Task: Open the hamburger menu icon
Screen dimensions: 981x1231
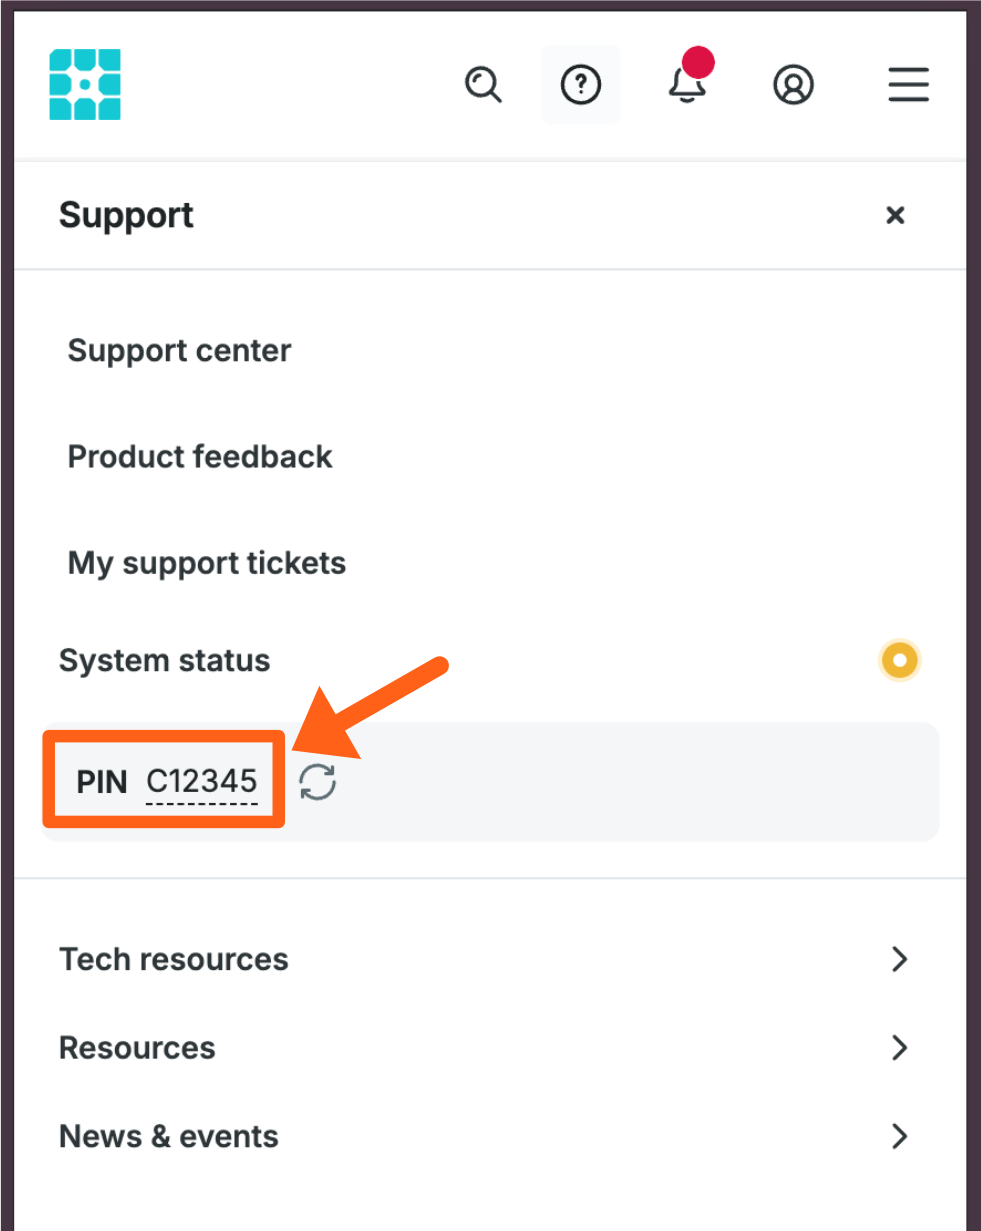Action: (909, 85)
